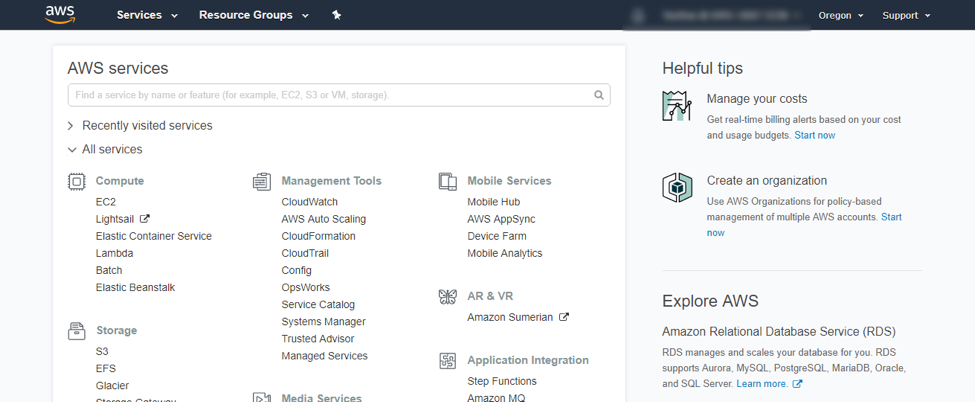Click the Storage category heading
The height and width of the screenshot is (402, 975).
(x=116, y=330)
